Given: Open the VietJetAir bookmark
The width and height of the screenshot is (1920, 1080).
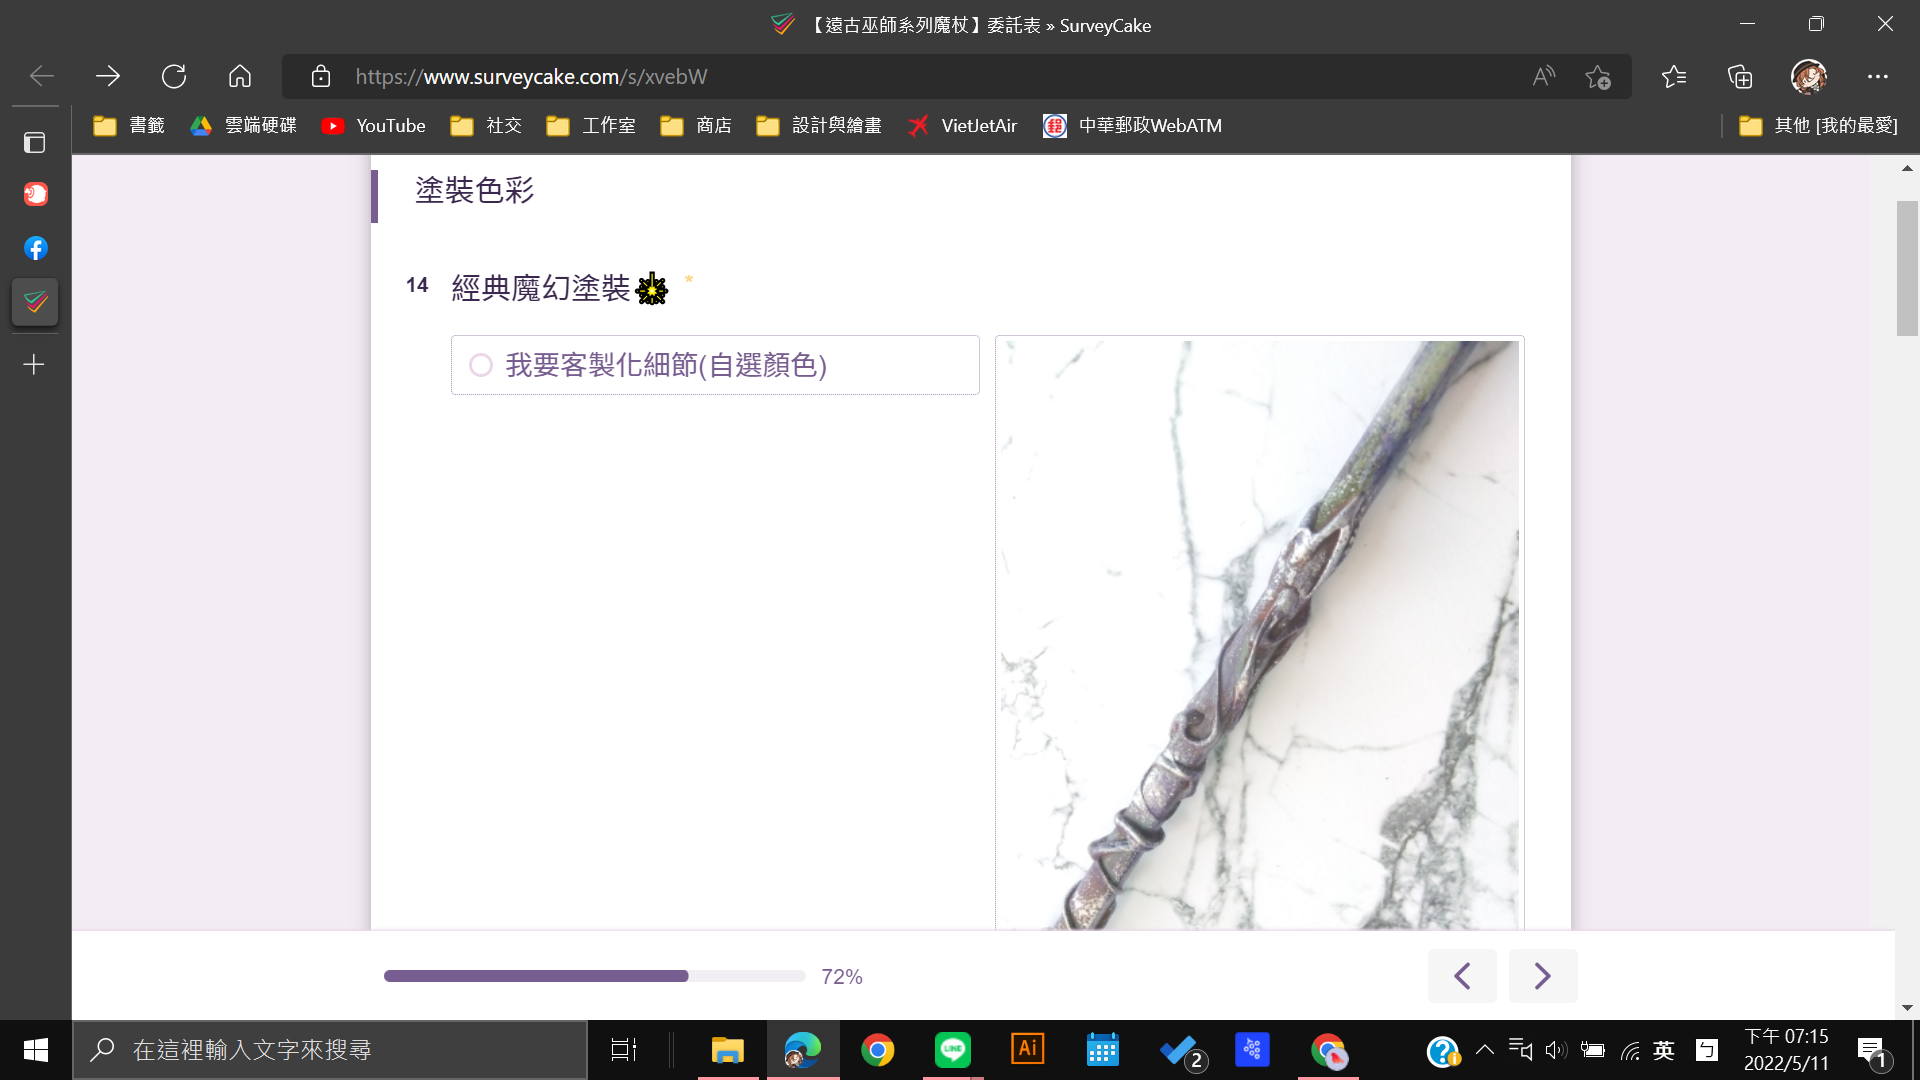Looking at the screenshot, I should tap(962, 126).
